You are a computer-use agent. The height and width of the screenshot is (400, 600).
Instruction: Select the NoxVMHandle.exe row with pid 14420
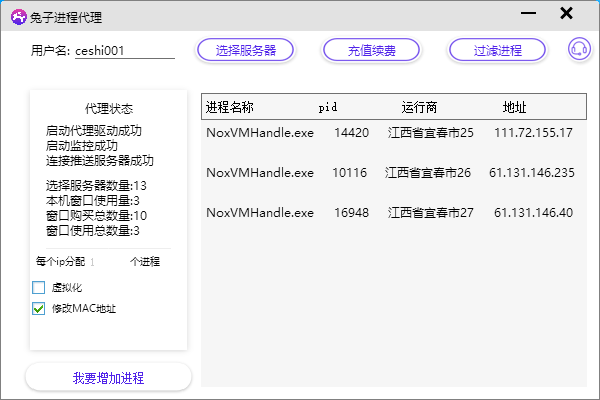pyautogui.click(x=394, y=133)
